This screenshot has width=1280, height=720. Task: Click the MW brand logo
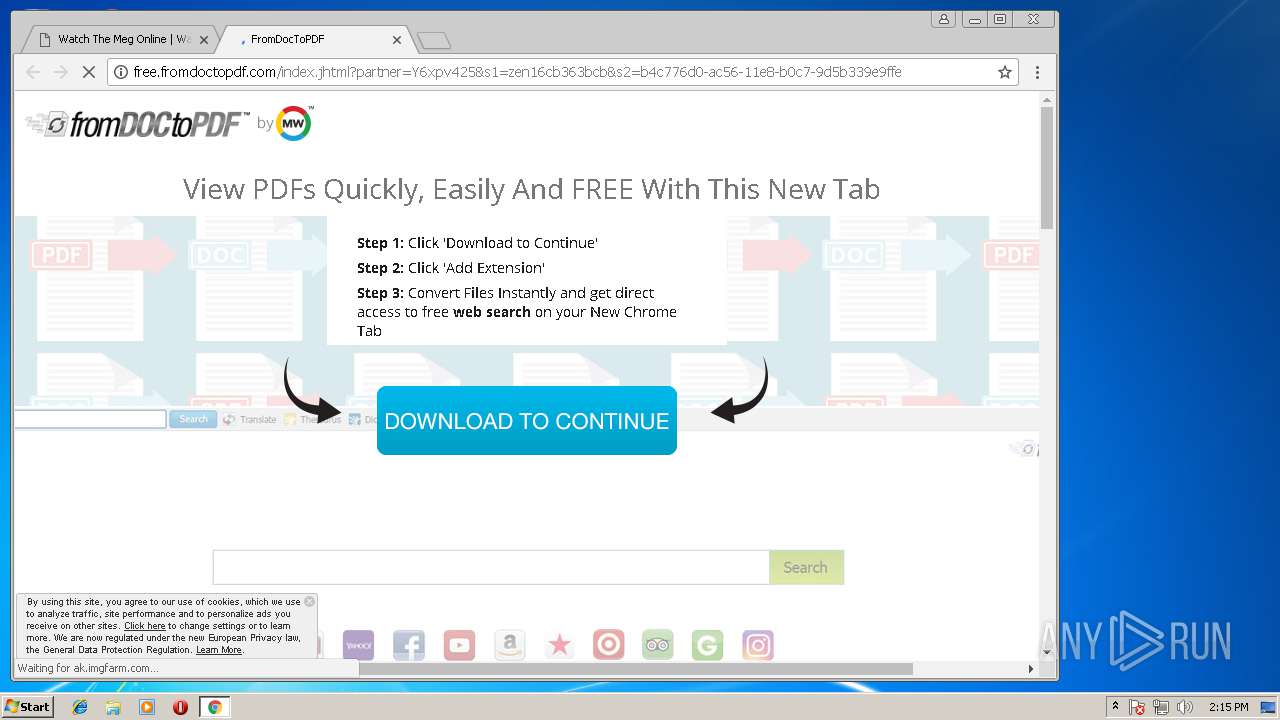[x=294, y=123]
